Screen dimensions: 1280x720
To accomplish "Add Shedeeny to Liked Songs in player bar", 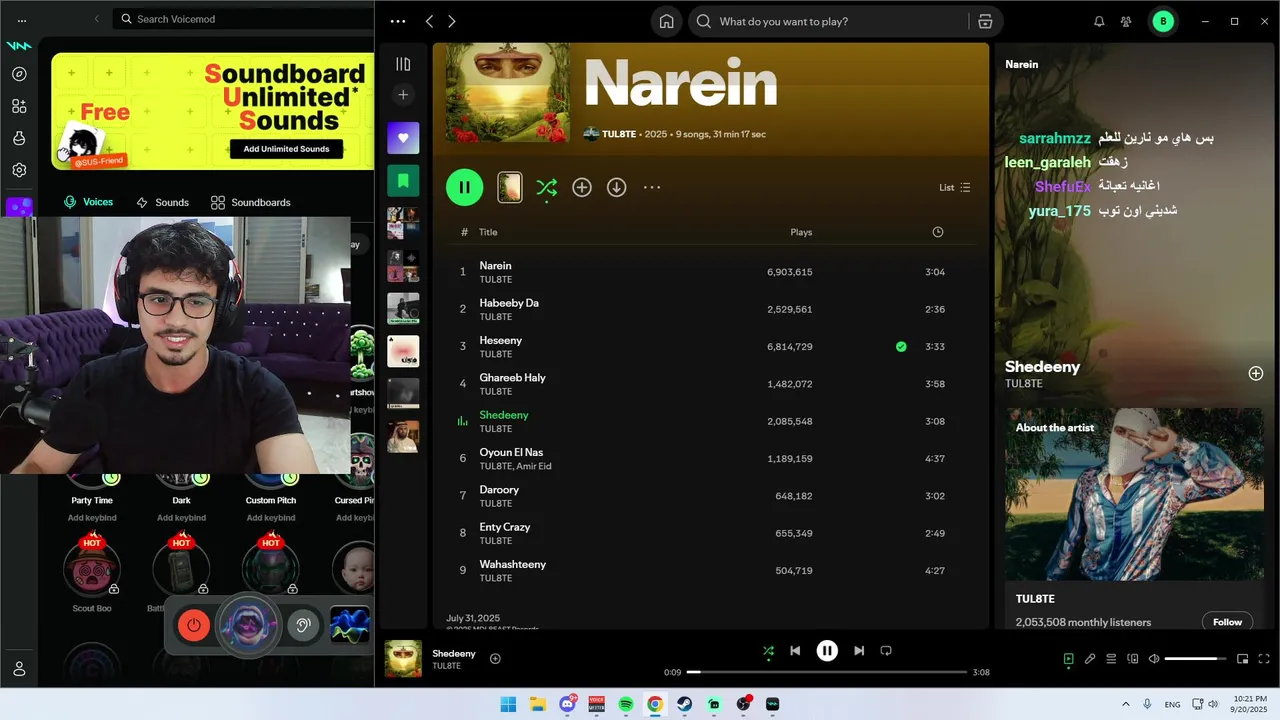I will (x=495, y=659).
